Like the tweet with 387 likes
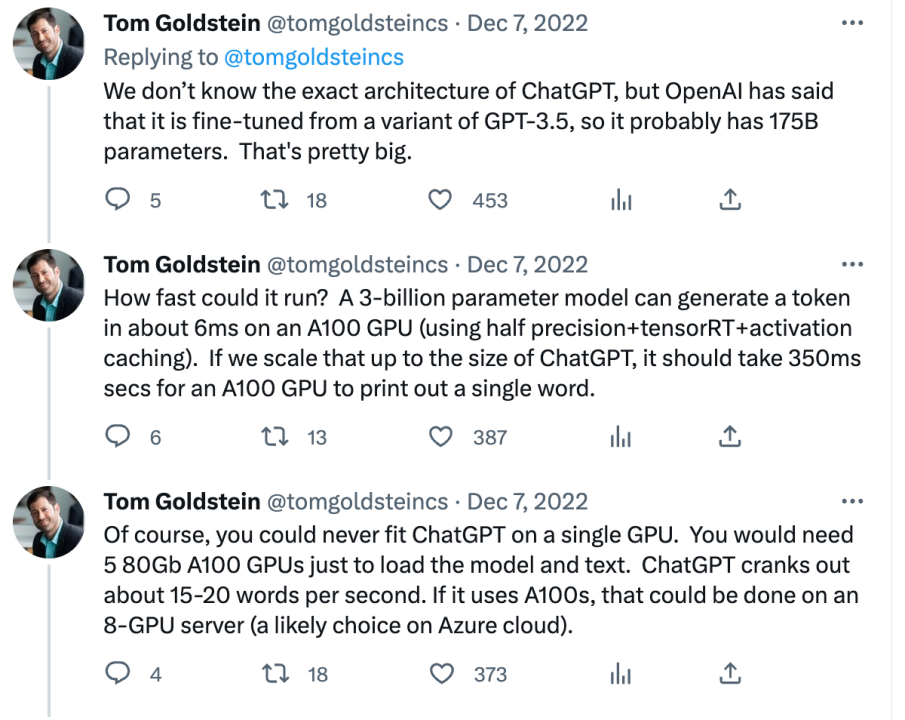This screenshot has height=720, width=905. (440, 437)
